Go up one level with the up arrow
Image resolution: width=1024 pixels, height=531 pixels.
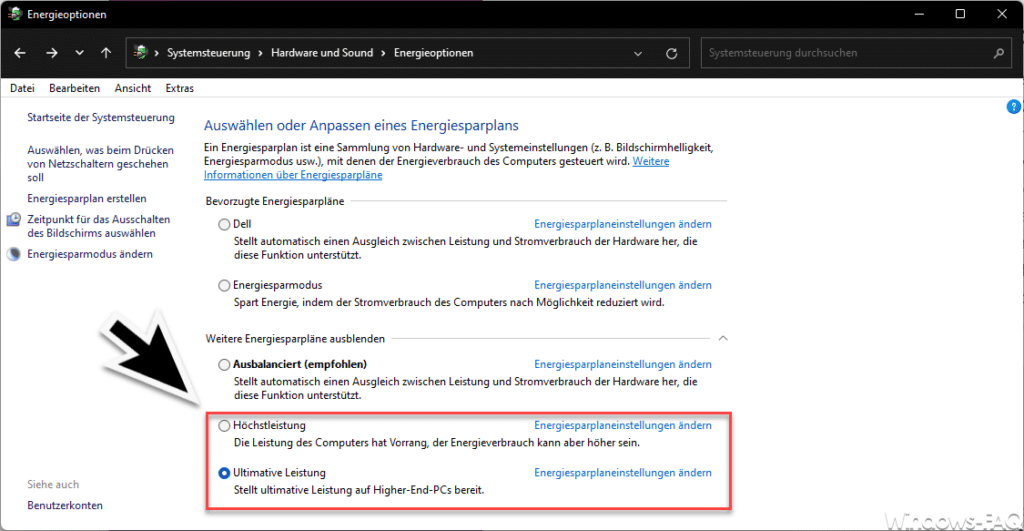point(106,54)
